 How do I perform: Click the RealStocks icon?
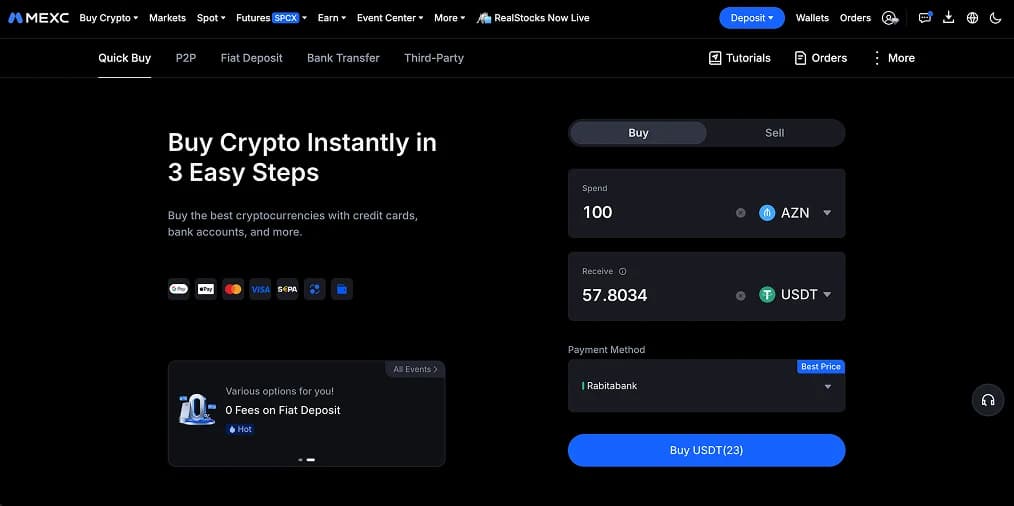[x=484, y=18]
